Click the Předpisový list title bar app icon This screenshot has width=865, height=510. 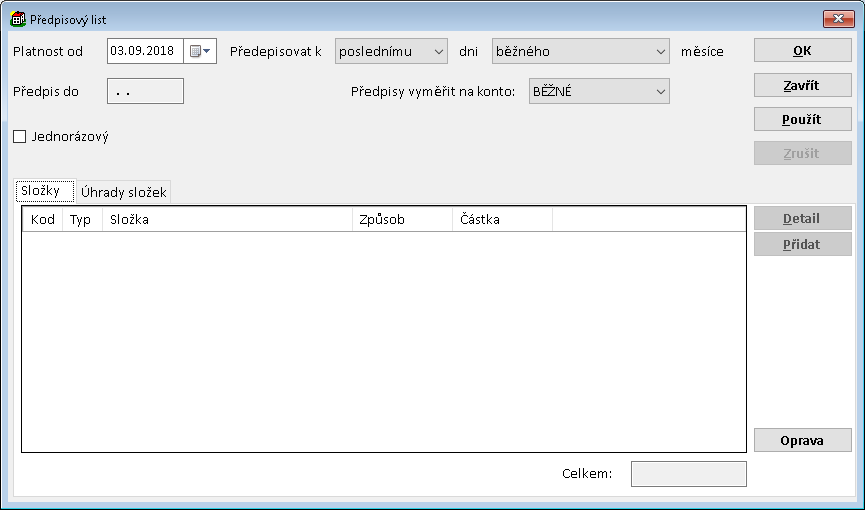18,19
